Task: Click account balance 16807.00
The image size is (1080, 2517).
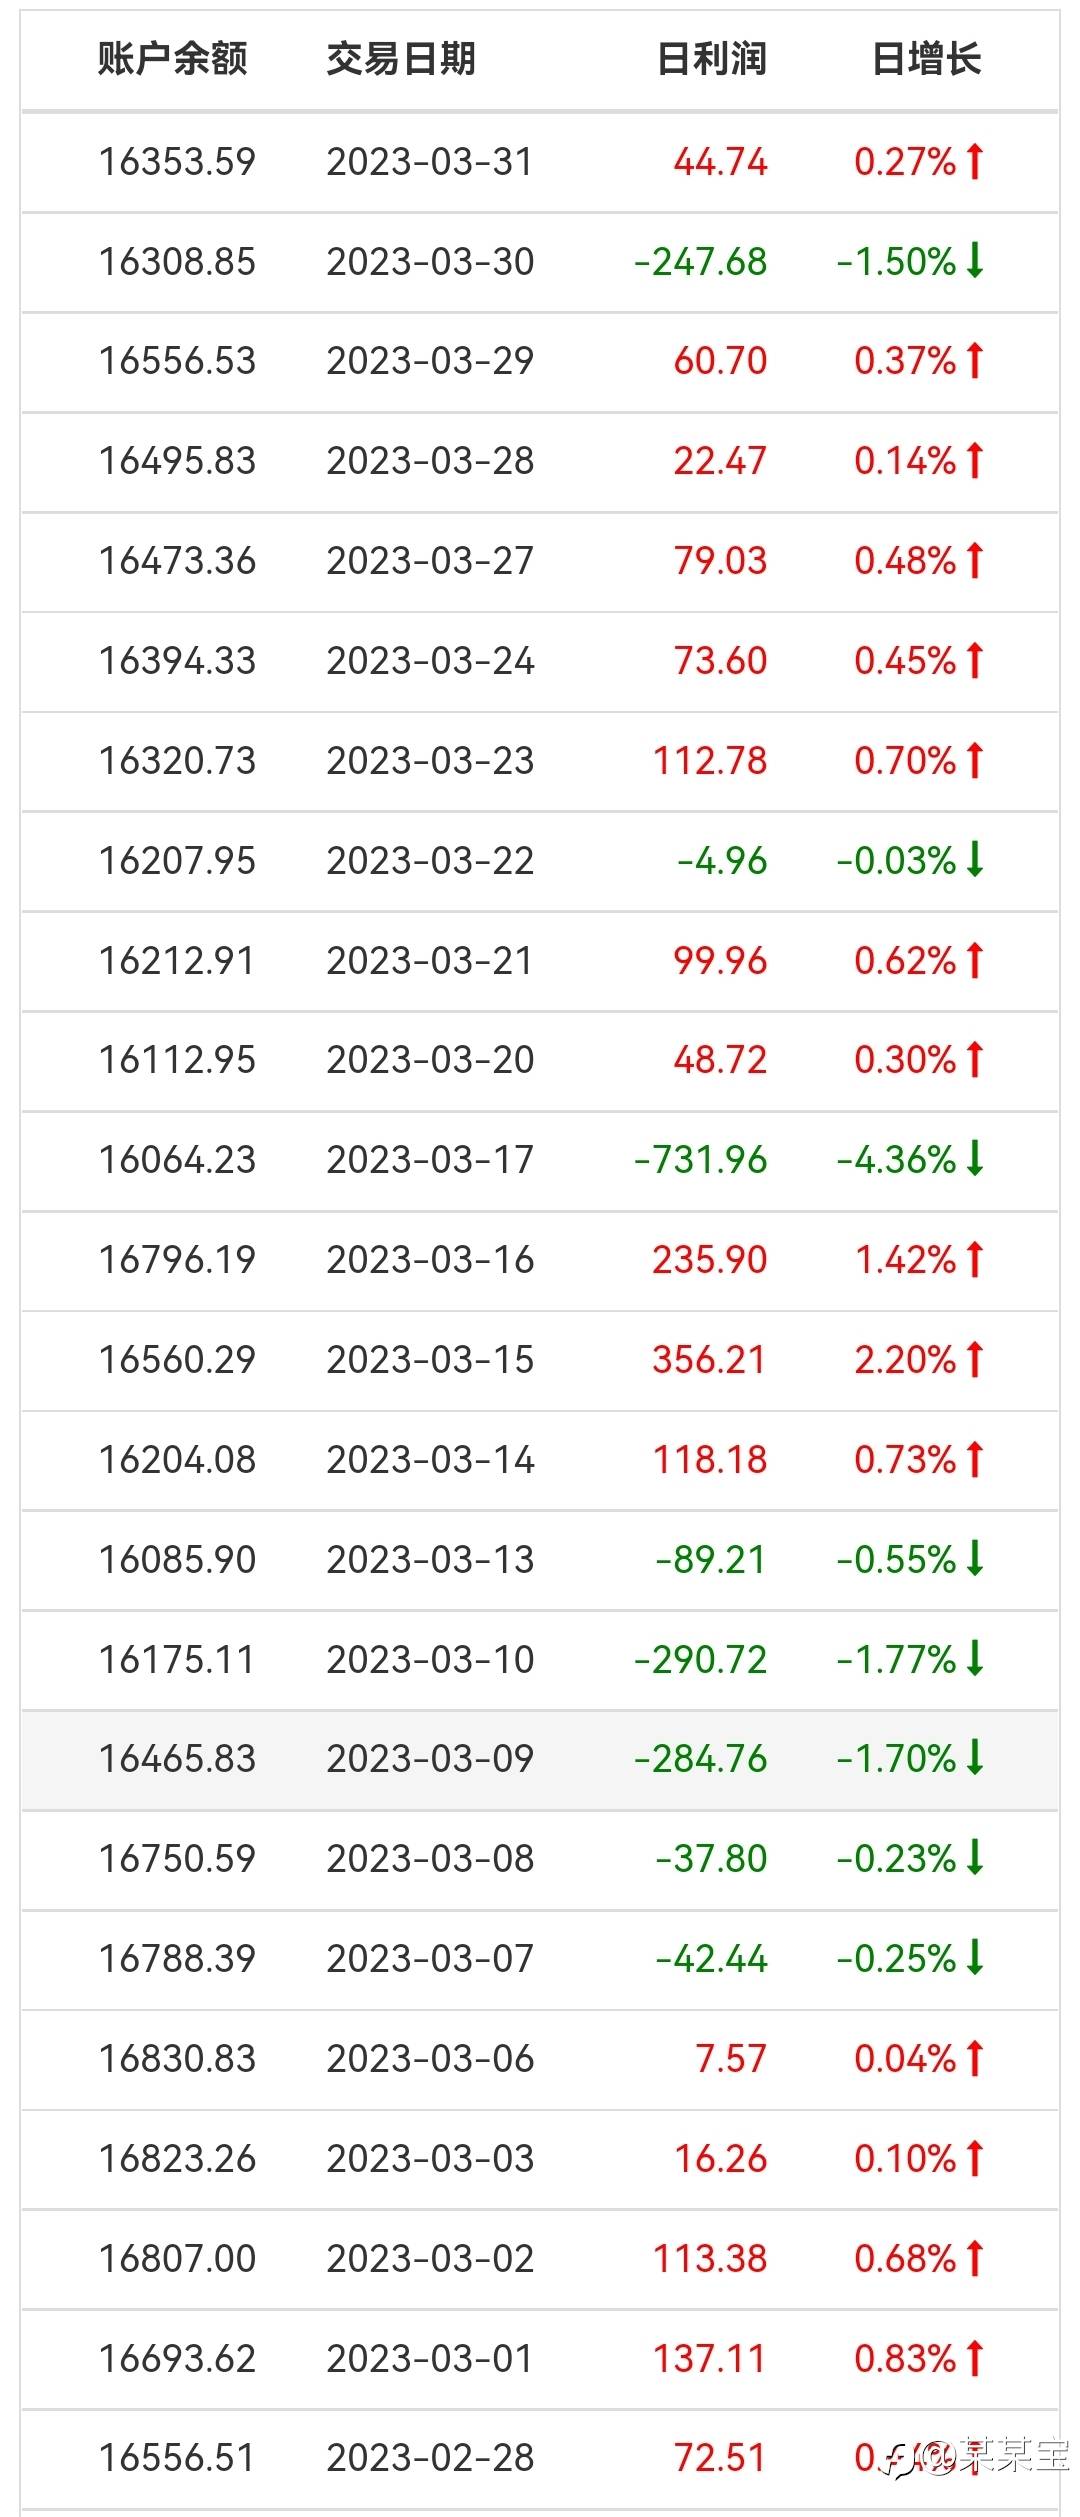Action: [x=177, y=2258]
